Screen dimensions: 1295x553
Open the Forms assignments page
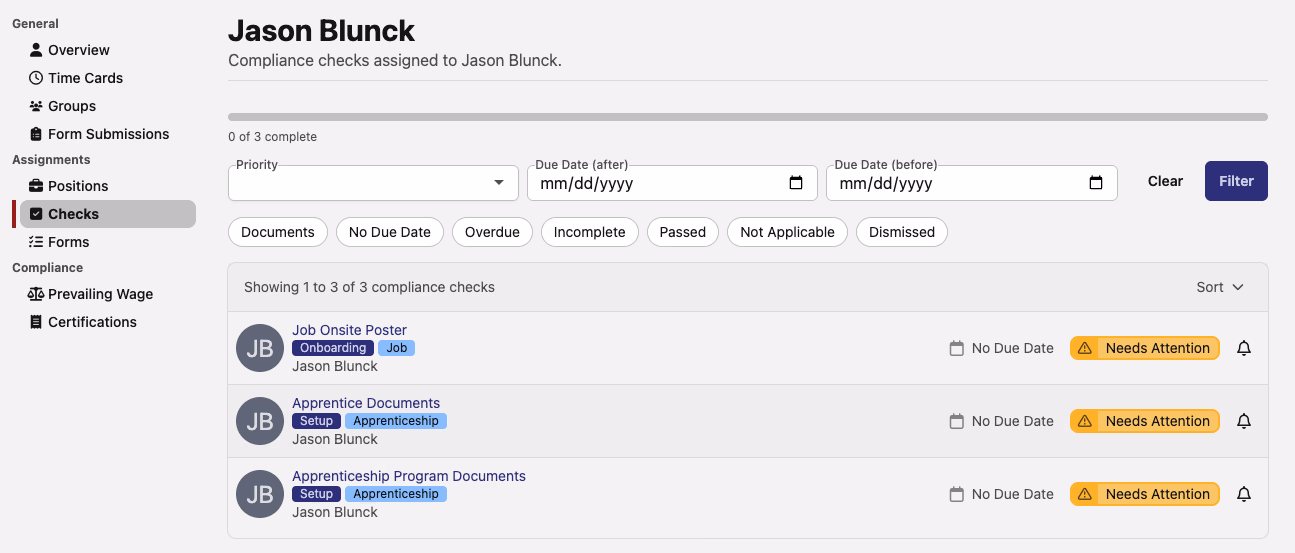[x=106, y=242]
